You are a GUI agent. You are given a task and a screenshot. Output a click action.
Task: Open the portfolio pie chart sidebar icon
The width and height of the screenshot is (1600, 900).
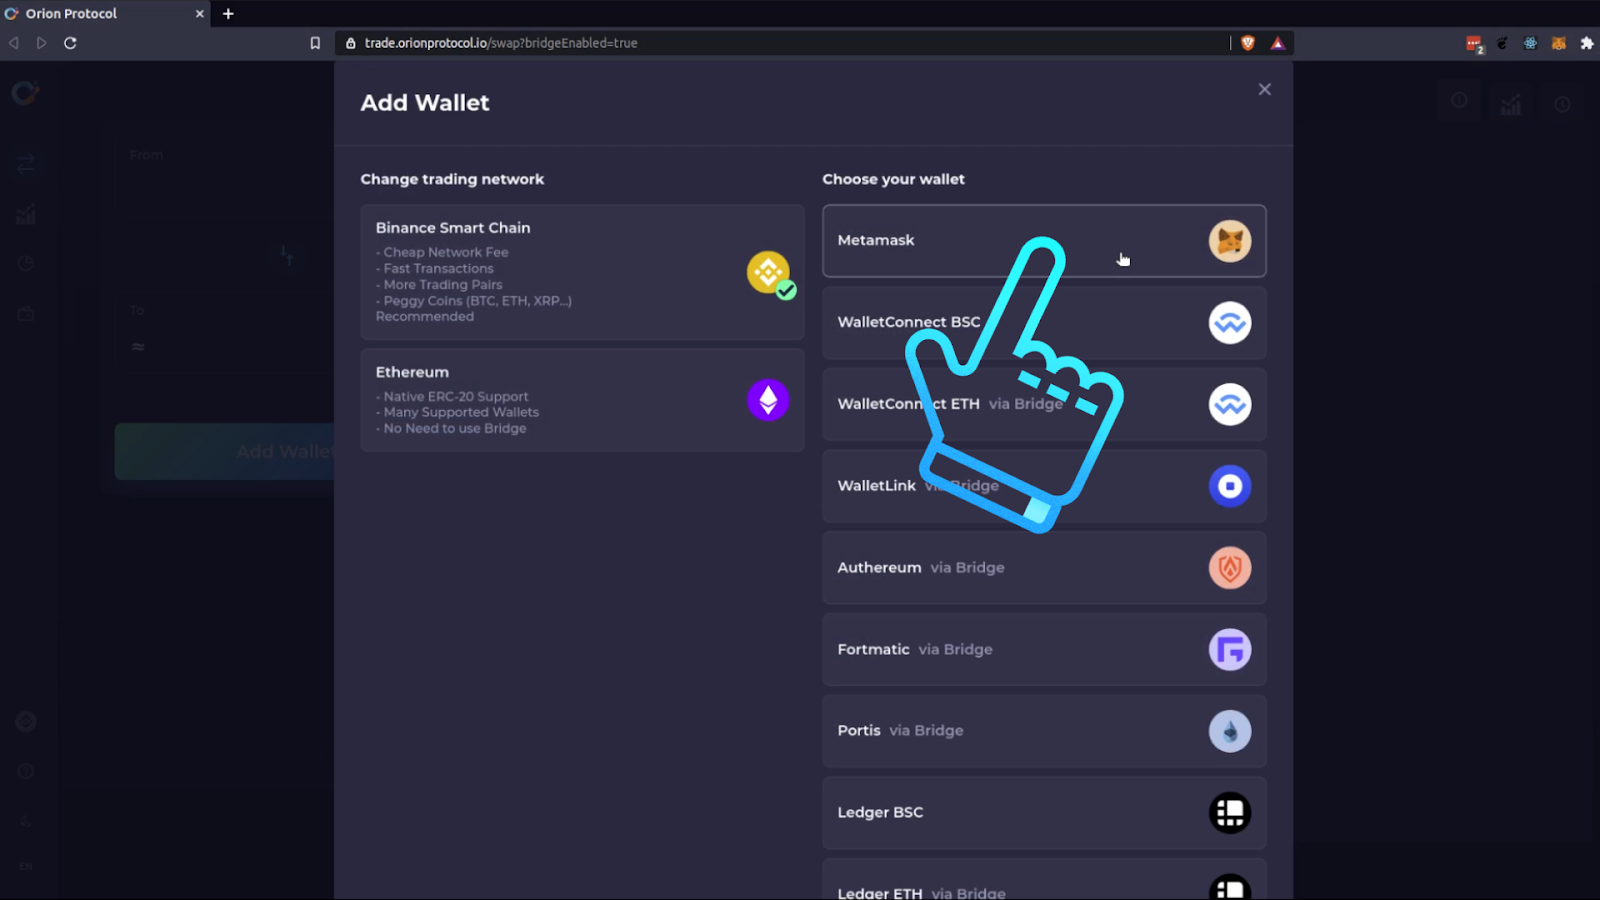[26, 264]
